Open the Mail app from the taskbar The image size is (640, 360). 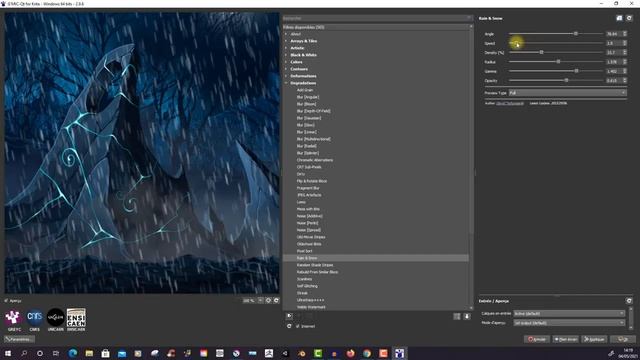coord(122,353)
